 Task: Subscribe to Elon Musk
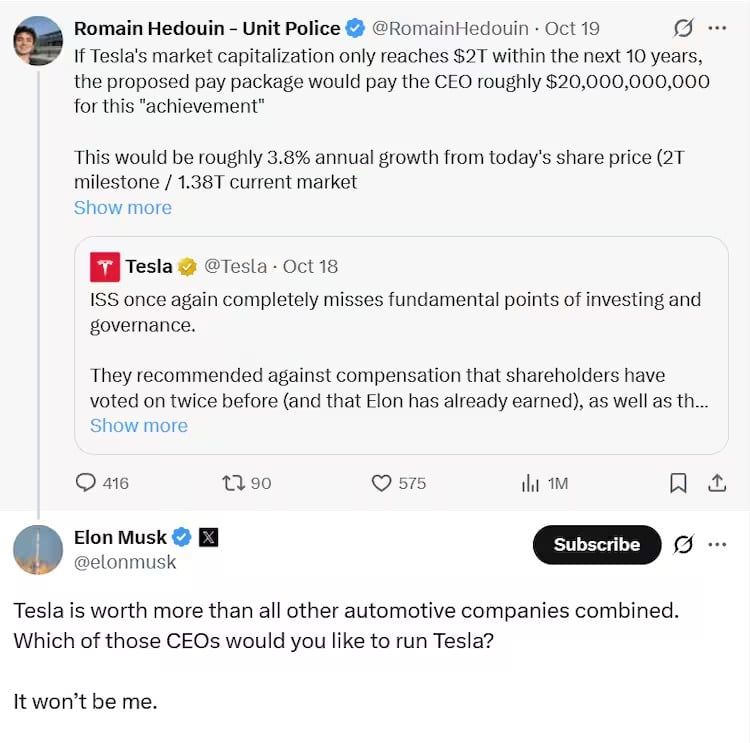coord(596,545)
